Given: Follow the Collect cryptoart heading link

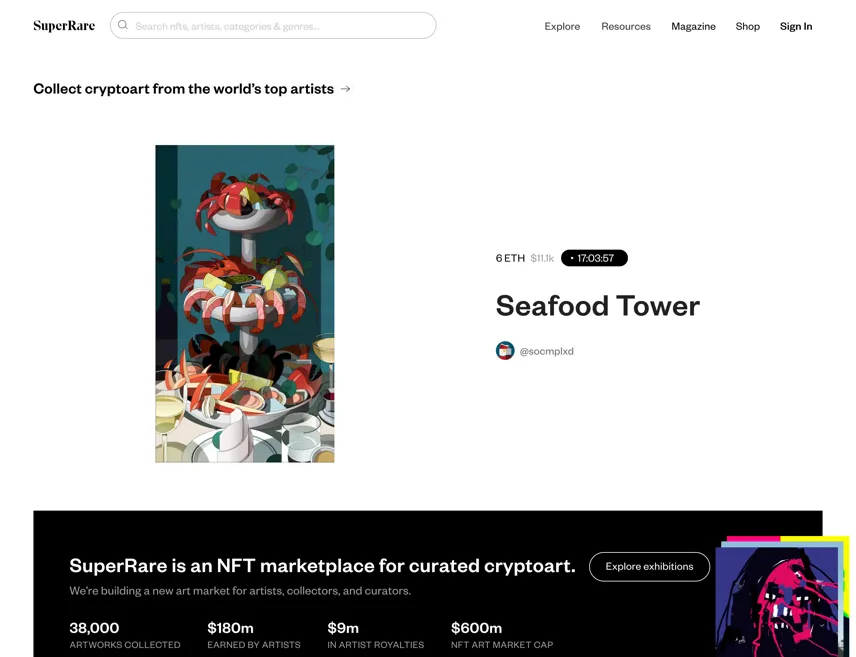Looking at the screenshot, I should (183, 88).
